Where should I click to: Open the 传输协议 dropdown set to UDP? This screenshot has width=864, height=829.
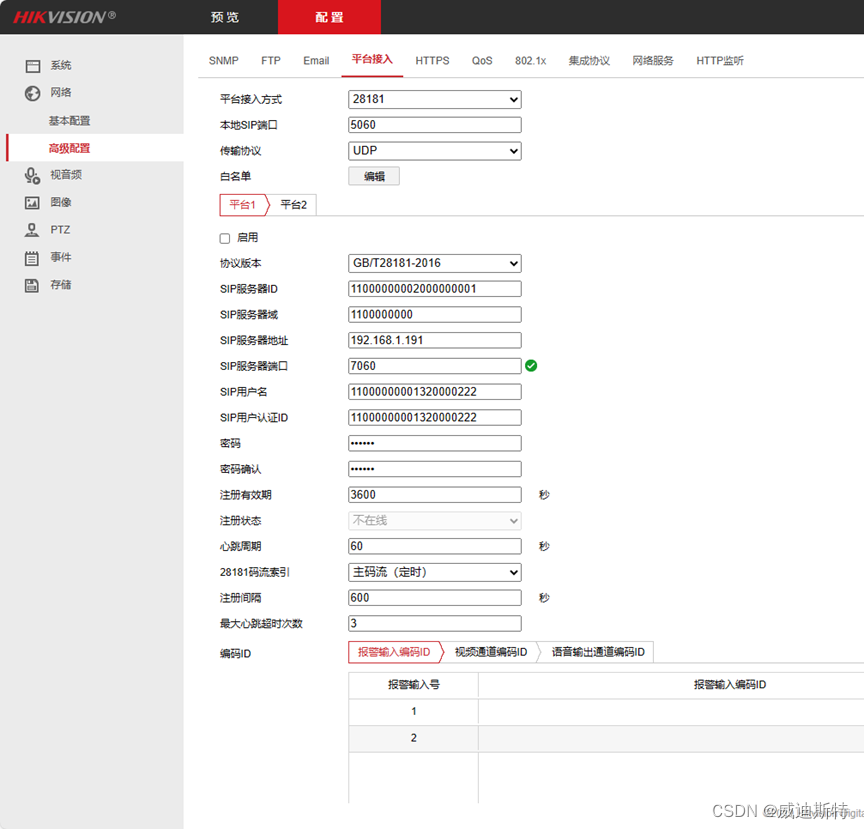(x=435, y=151)
